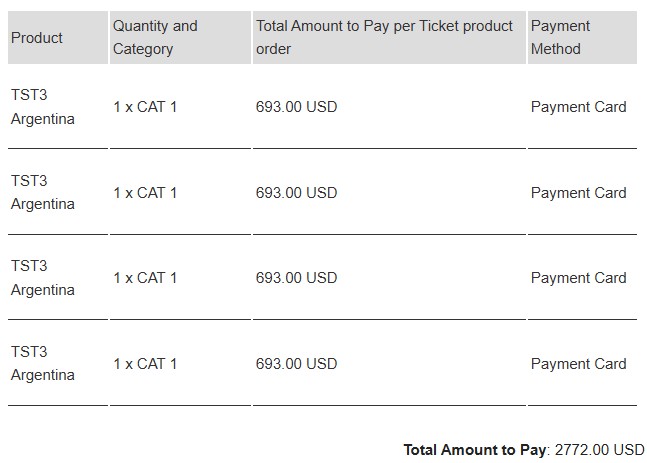Click 1 x CAT 1 in second row

click(145, 193)
